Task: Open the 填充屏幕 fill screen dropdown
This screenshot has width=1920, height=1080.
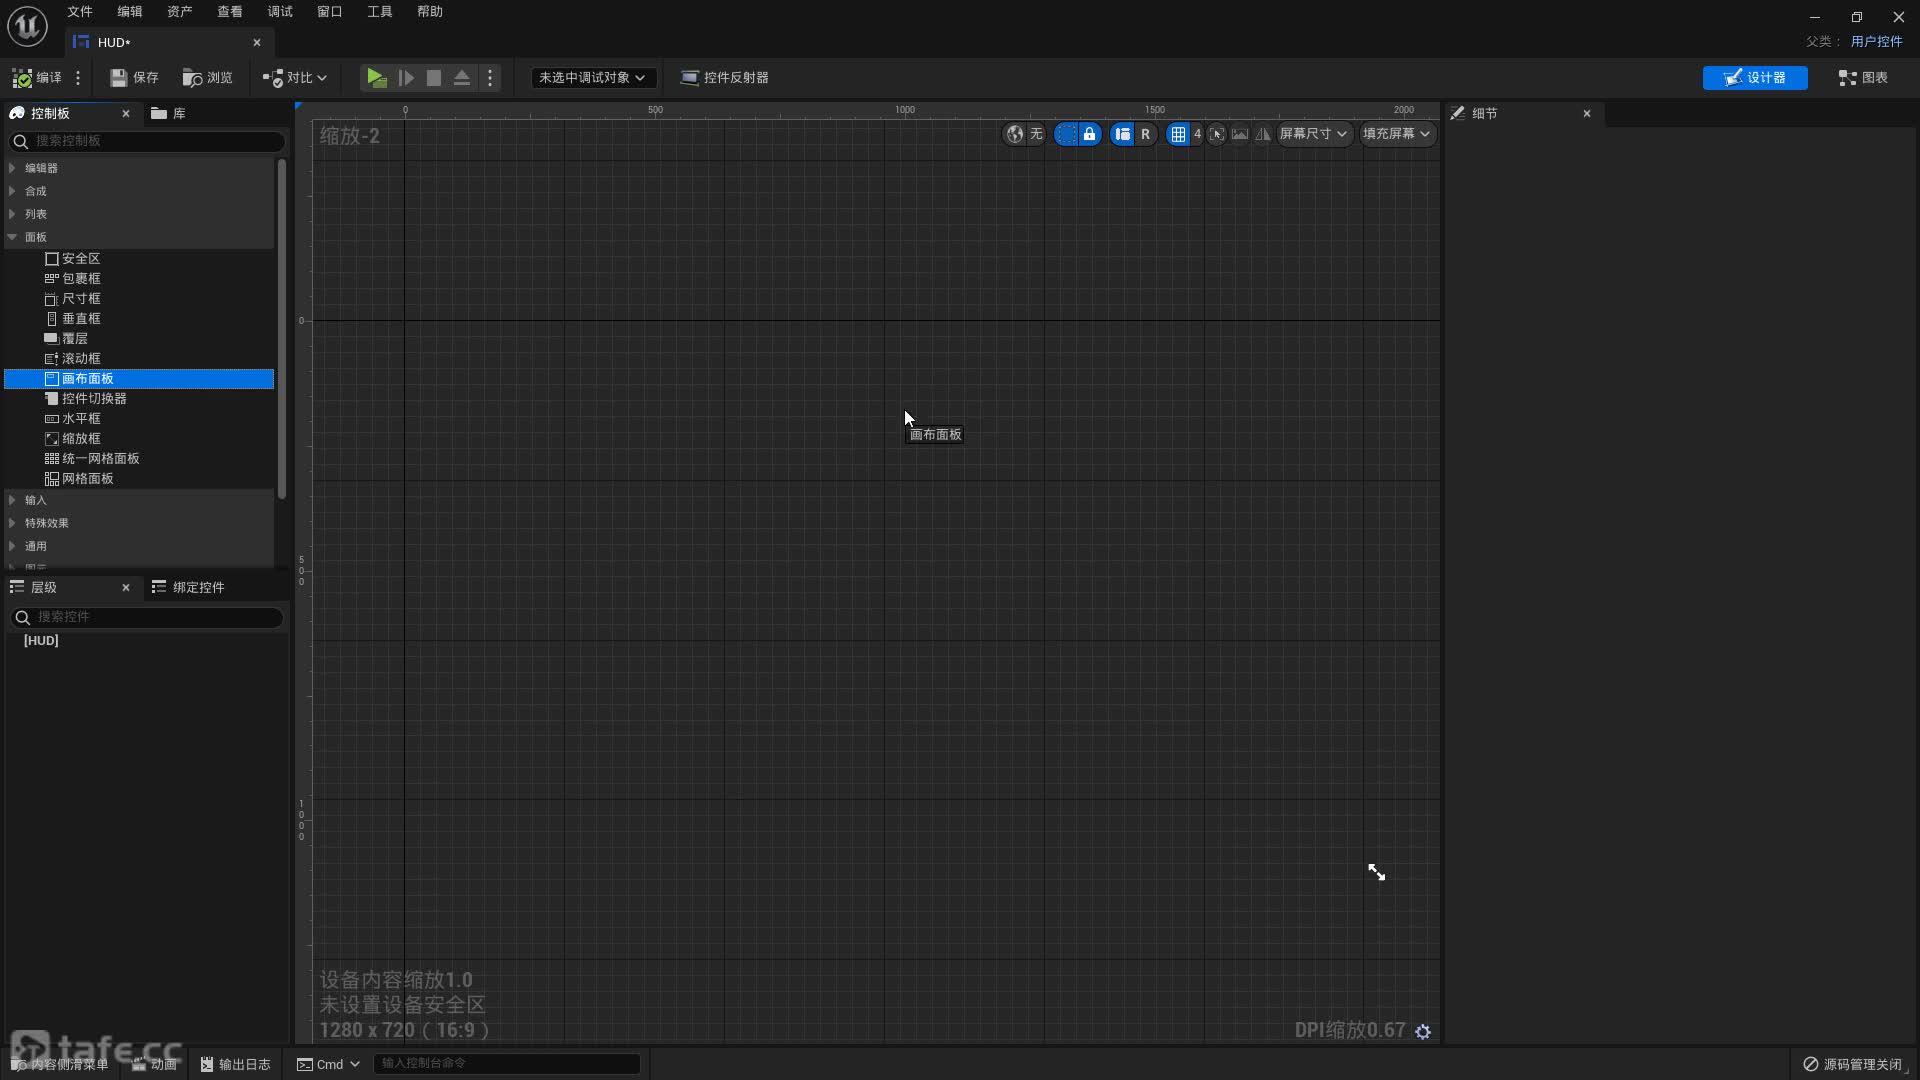Action: point(1396,134)
